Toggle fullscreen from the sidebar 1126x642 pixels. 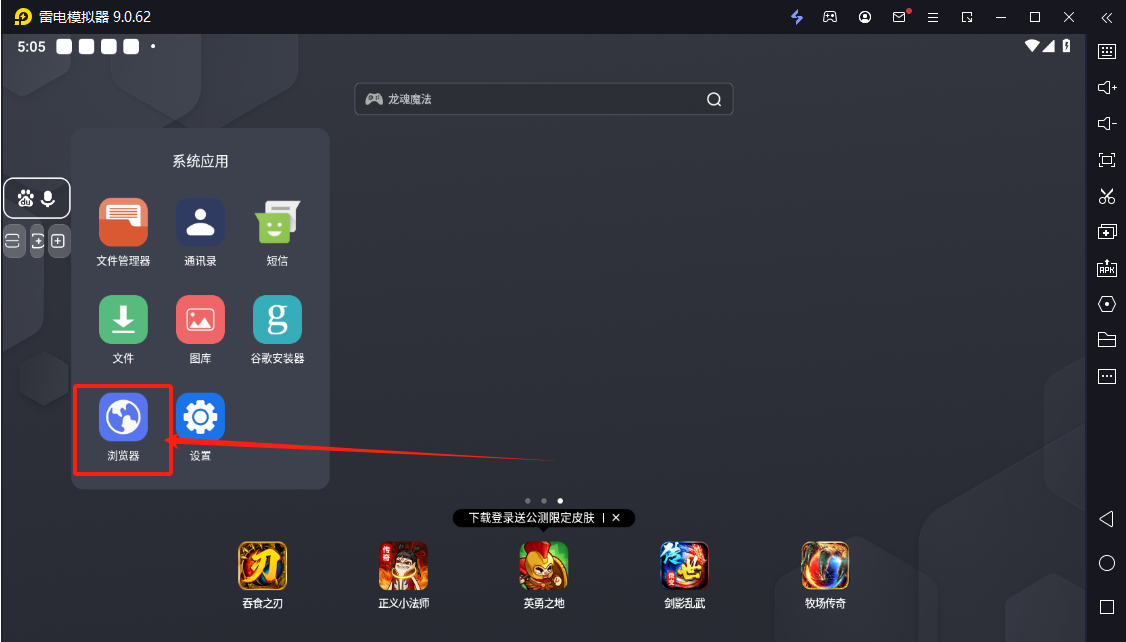click(x=1107, y=160)
